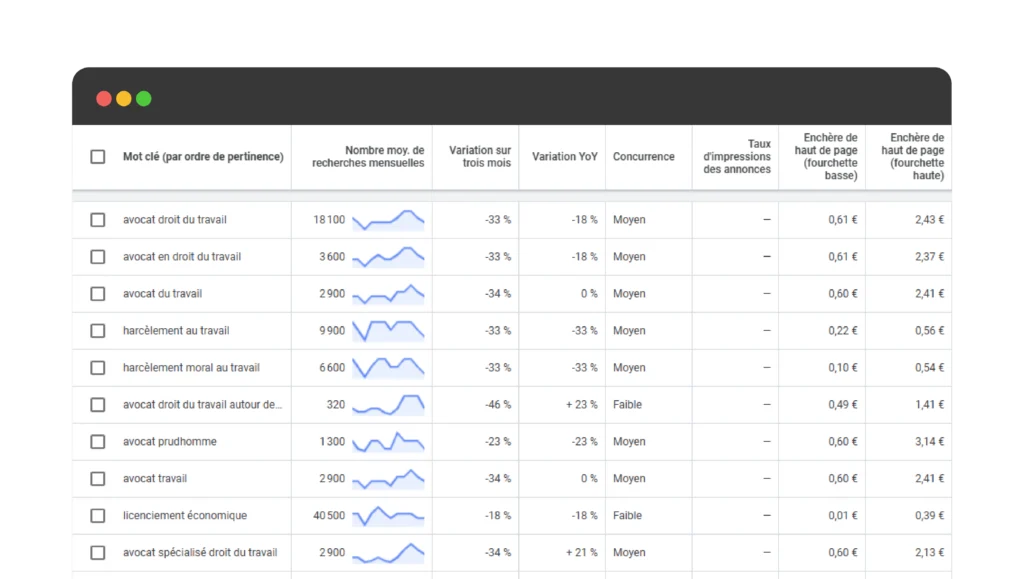Sort by 'Nombre moy. de recherches mensuelles' column

[368, 157]
